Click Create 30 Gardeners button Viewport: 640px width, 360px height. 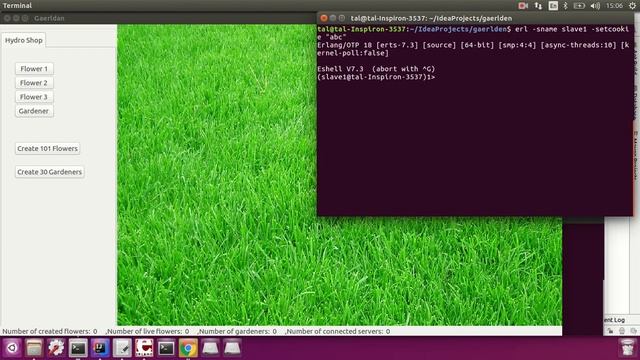point(49,172)
